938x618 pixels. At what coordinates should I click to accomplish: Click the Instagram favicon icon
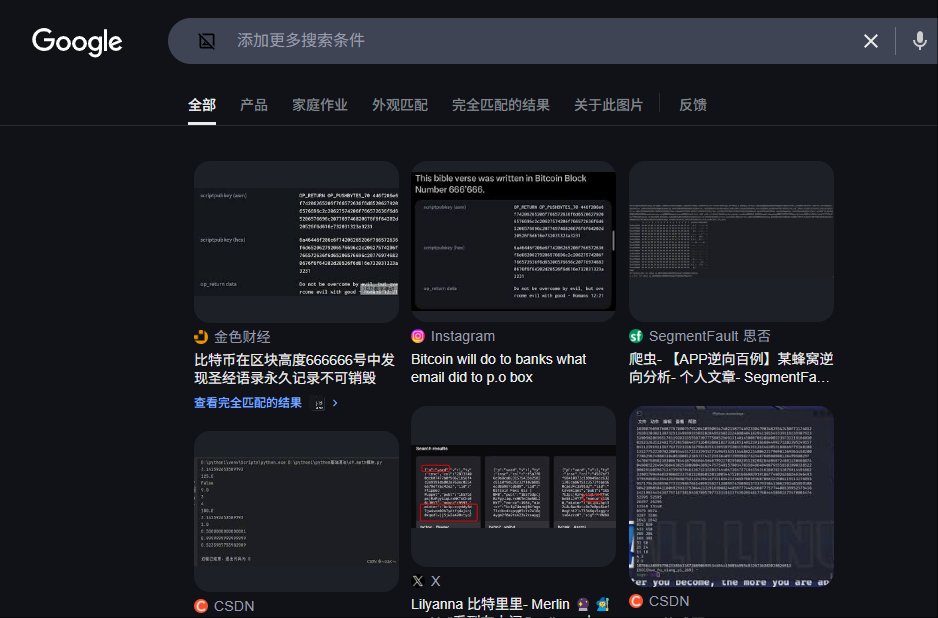click(418, 336)
